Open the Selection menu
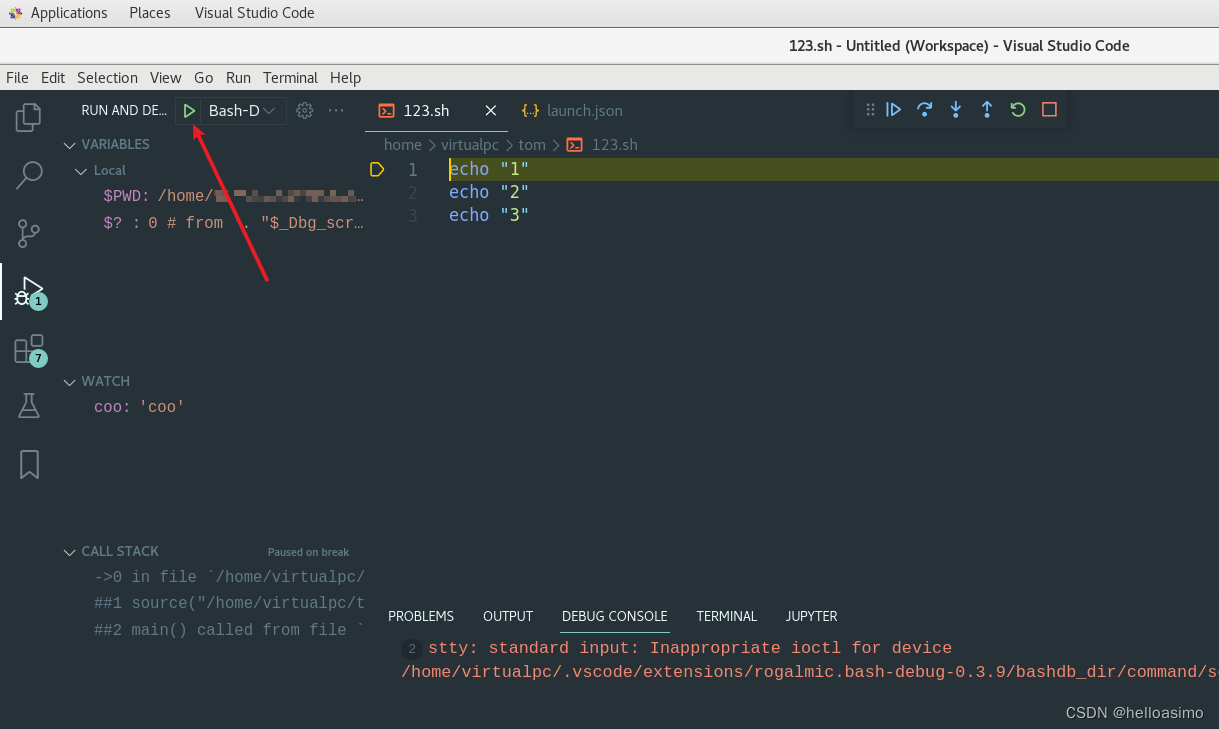 107,77
